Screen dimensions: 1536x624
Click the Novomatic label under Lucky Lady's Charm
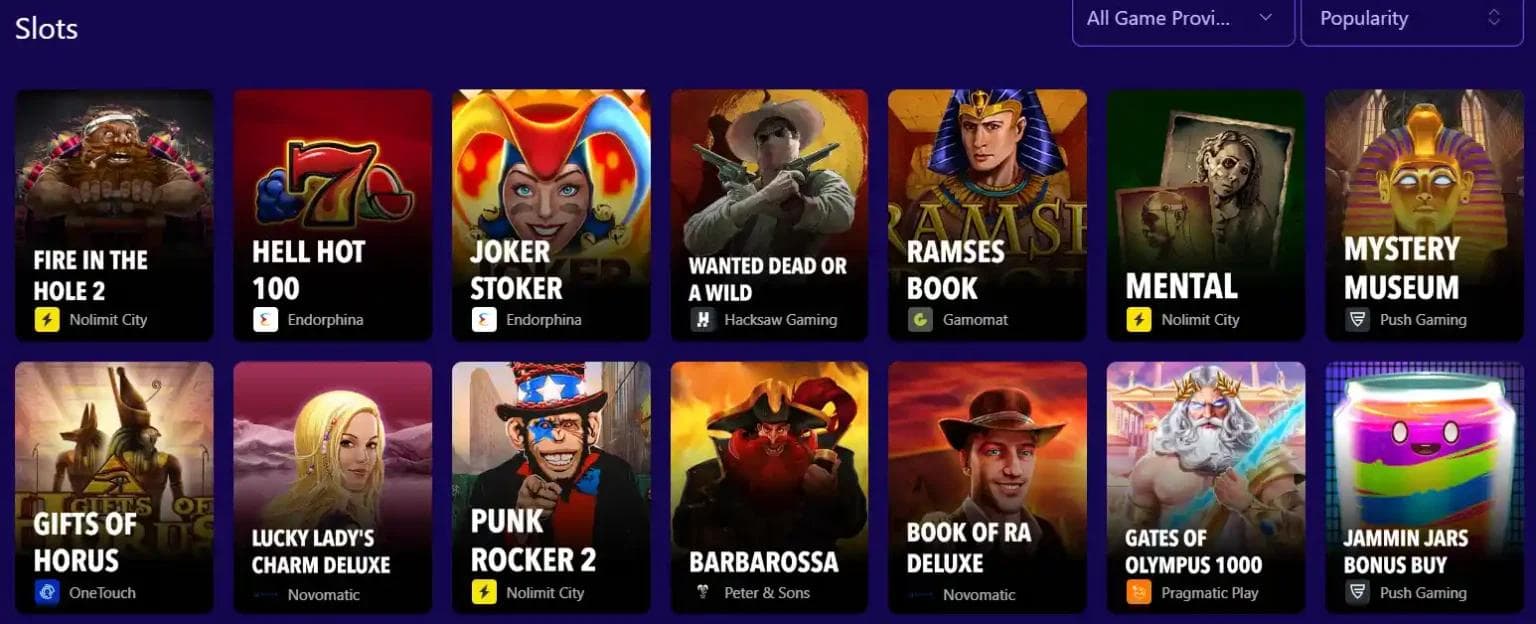tap(324, 594)
